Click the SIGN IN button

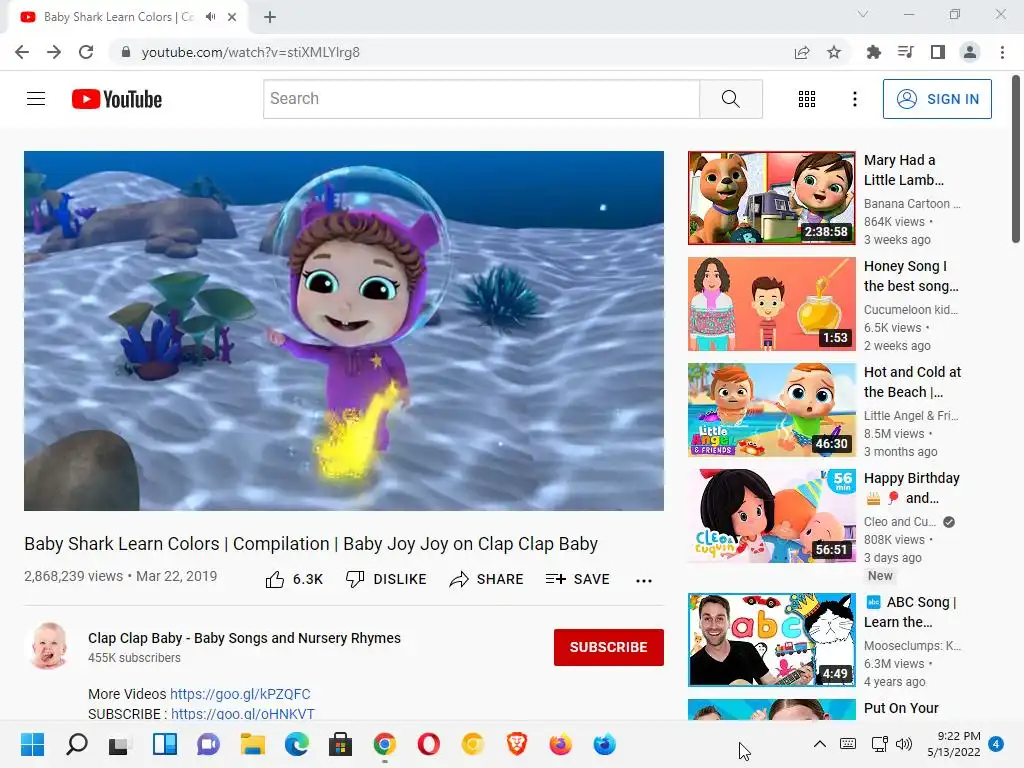coord(937,99)
